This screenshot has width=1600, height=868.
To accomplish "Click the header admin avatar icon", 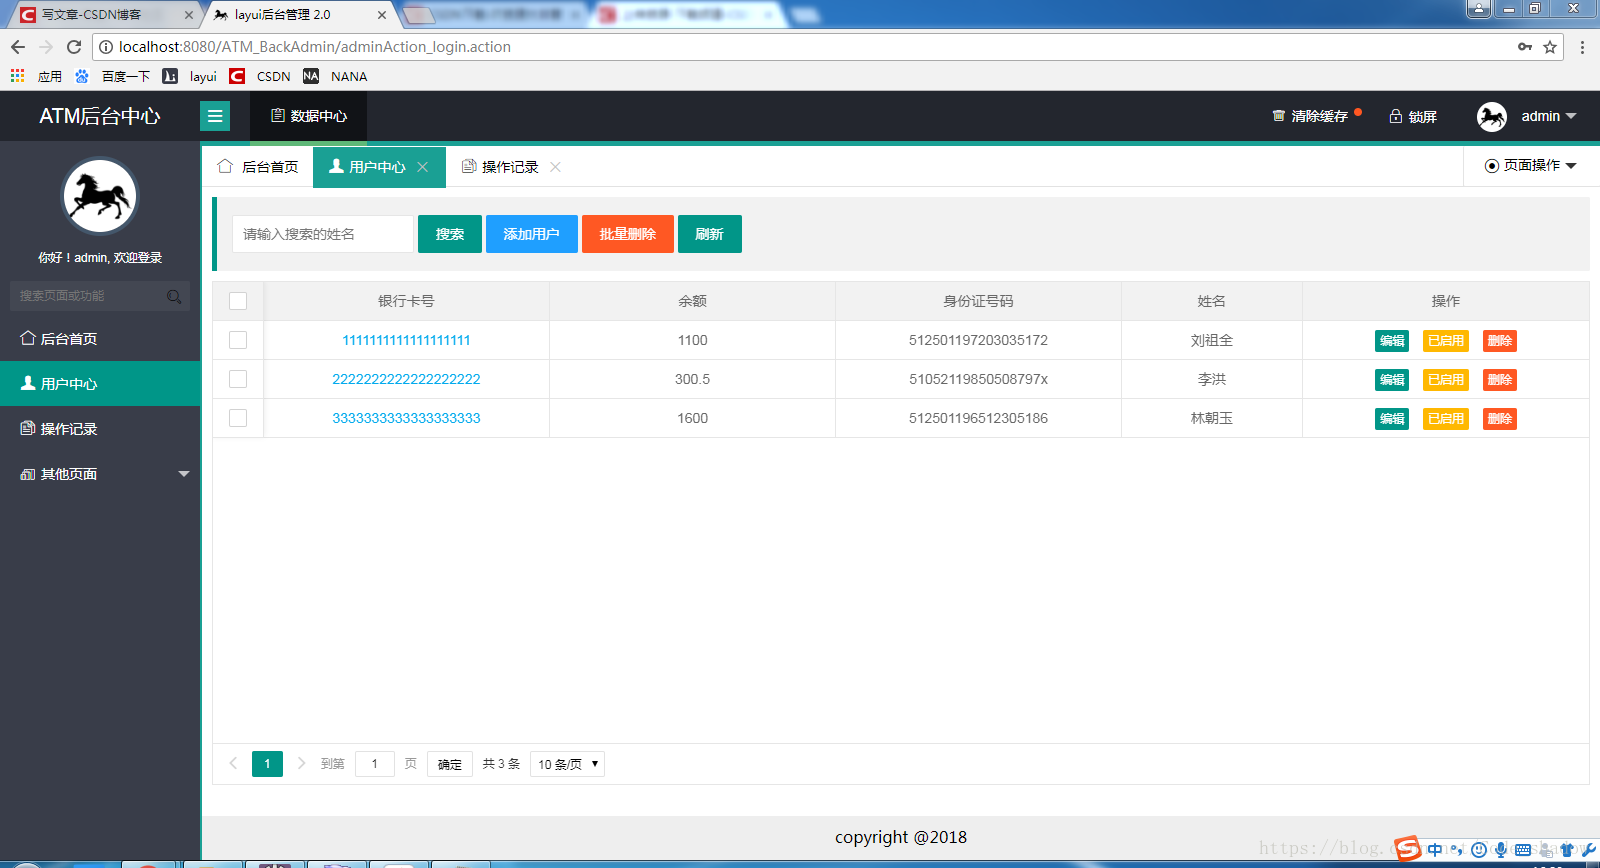I will (1492, 116).
